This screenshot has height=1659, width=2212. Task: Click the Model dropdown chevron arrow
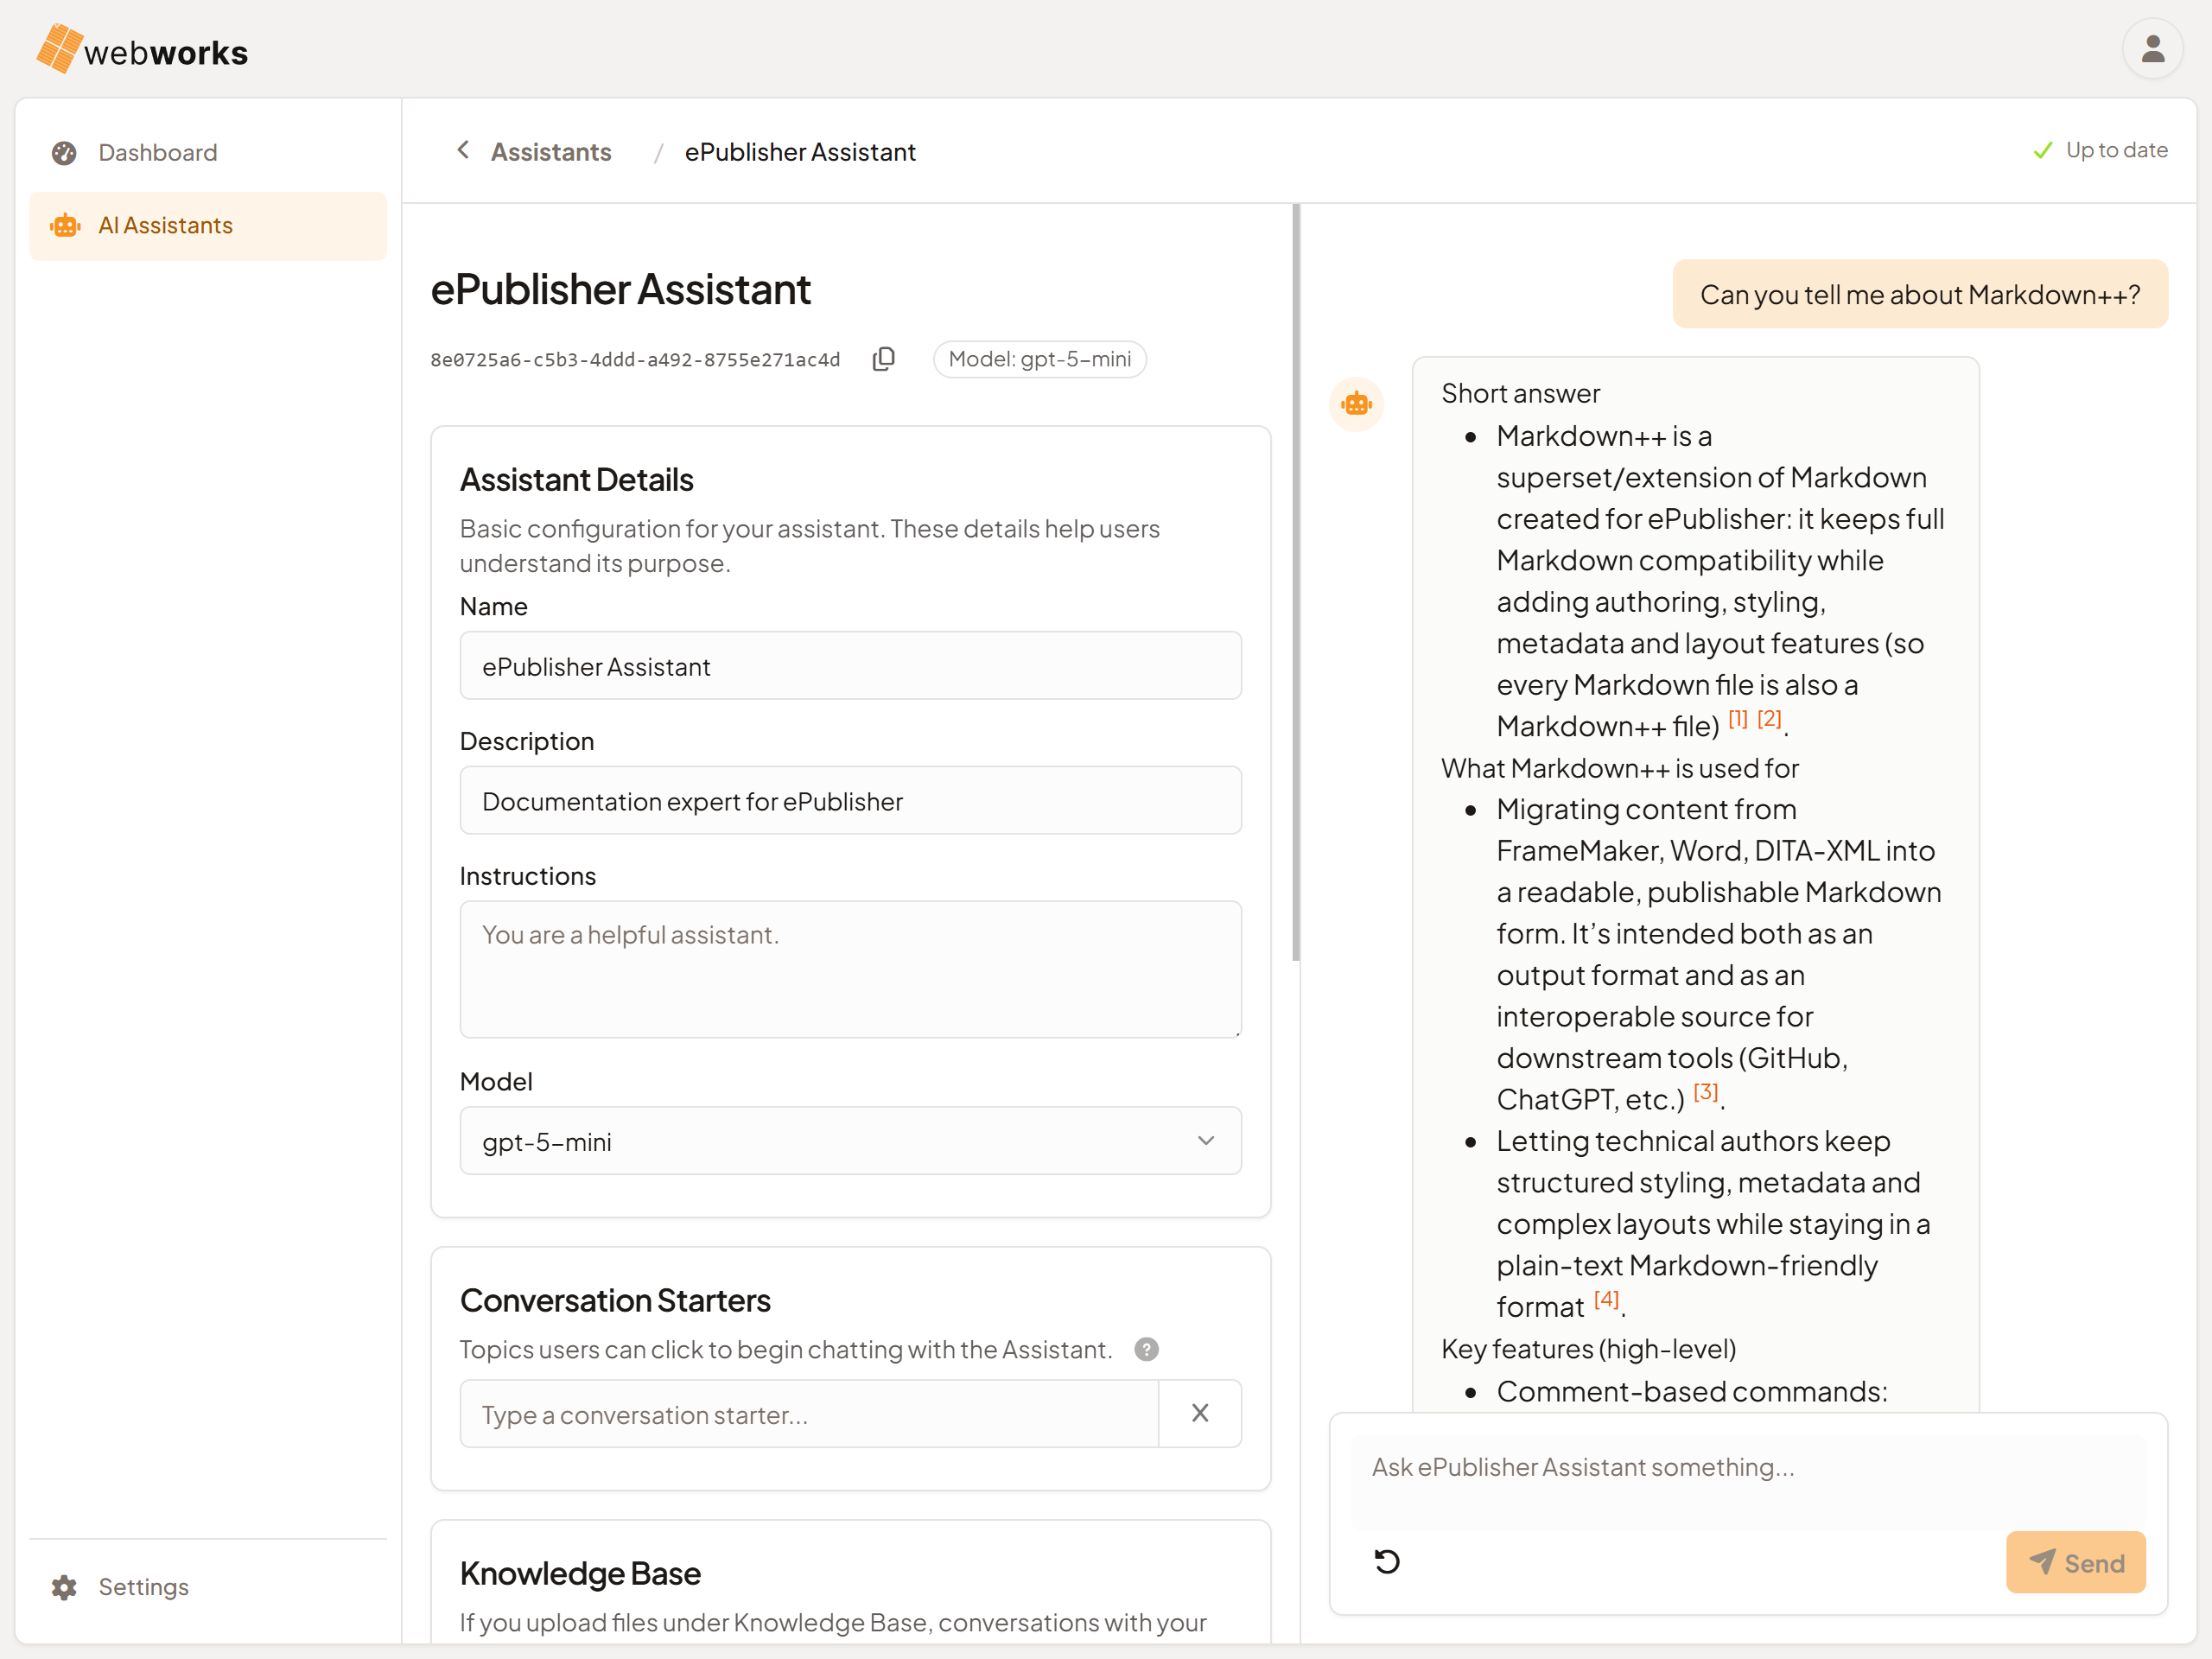(x=1206, y=1141)
